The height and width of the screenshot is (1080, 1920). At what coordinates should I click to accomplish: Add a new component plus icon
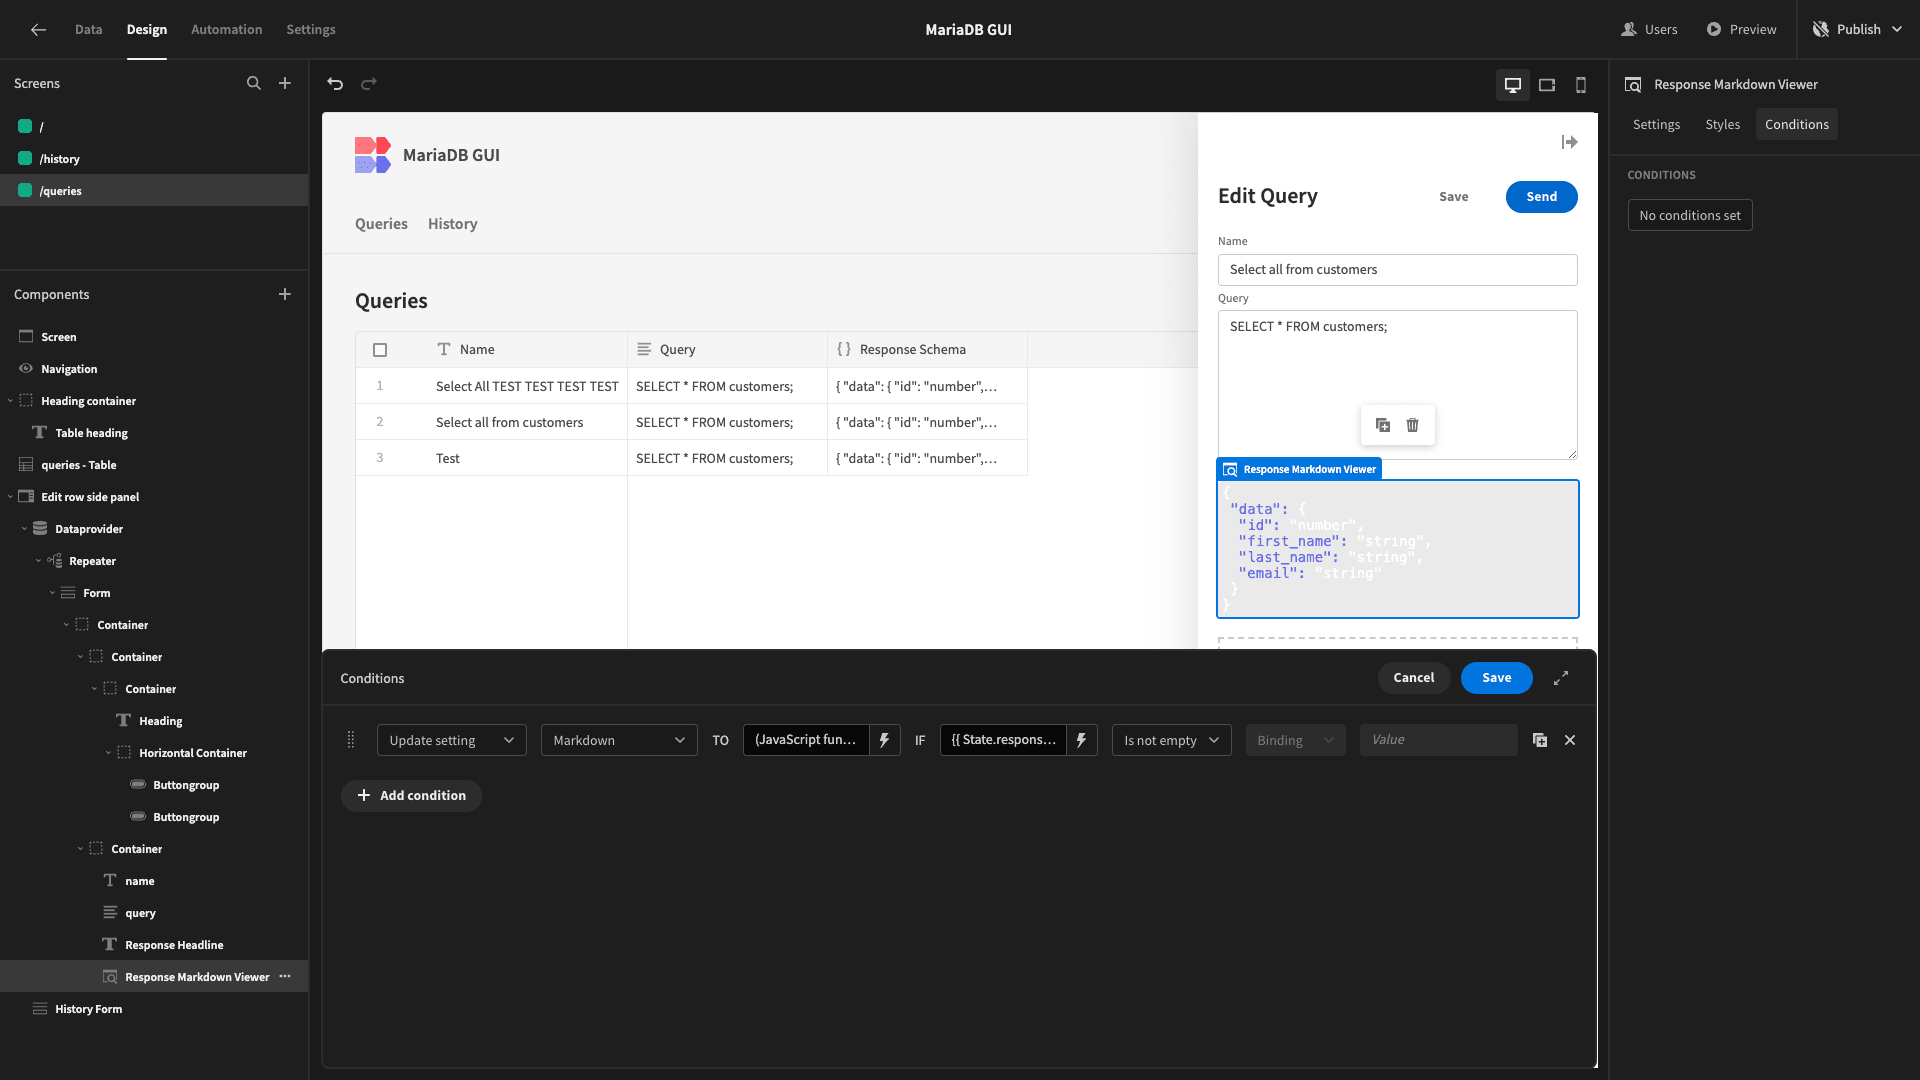[x=285, y=294]
